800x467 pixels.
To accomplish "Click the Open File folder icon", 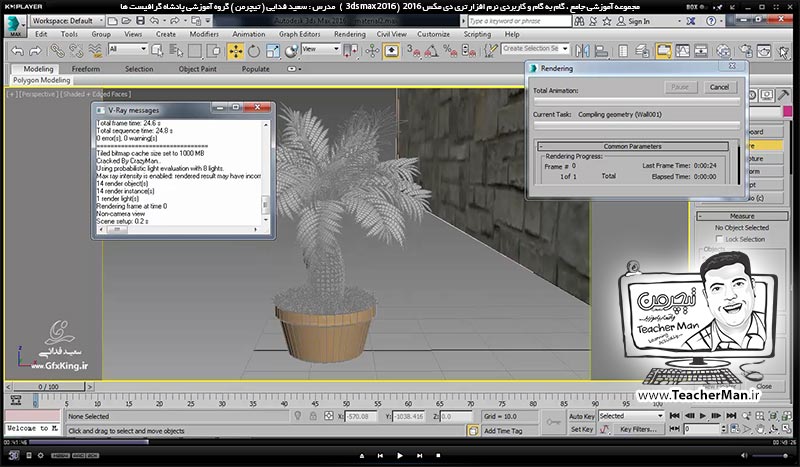I will pyautogui.click(x=127, y=21).
